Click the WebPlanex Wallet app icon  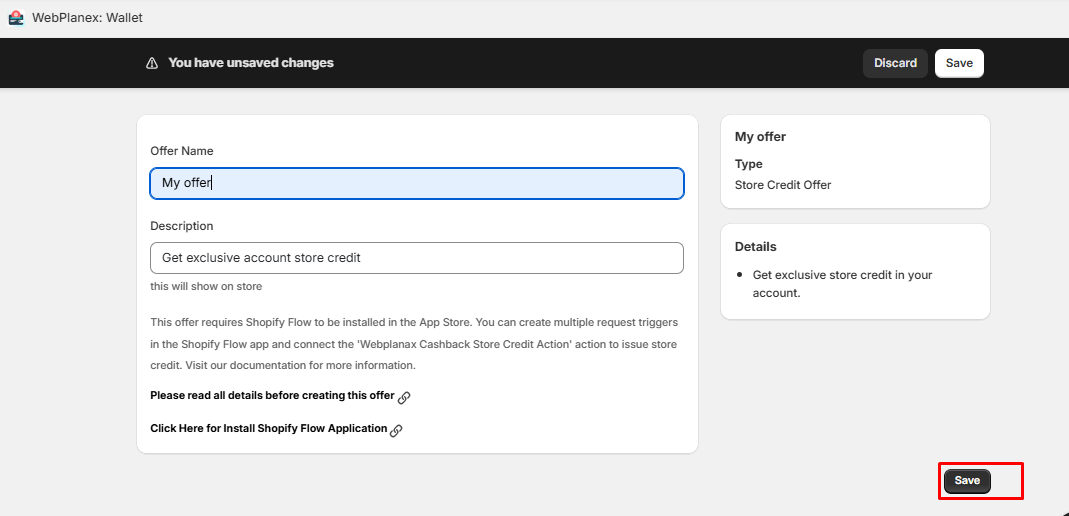pos(16,18)
